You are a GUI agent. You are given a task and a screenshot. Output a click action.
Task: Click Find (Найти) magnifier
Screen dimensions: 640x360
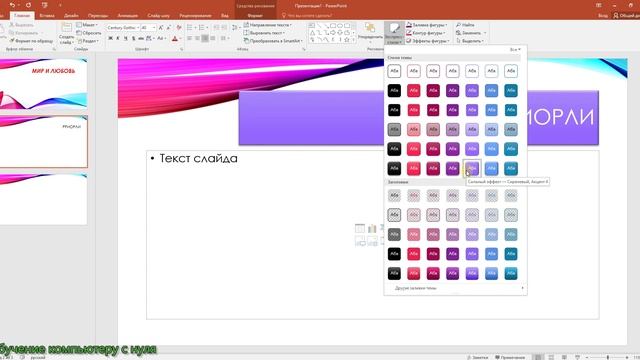[465, 25]
